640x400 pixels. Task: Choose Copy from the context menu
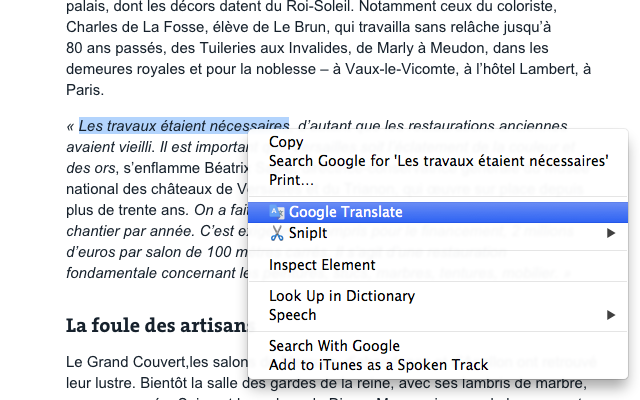(287, 142)
